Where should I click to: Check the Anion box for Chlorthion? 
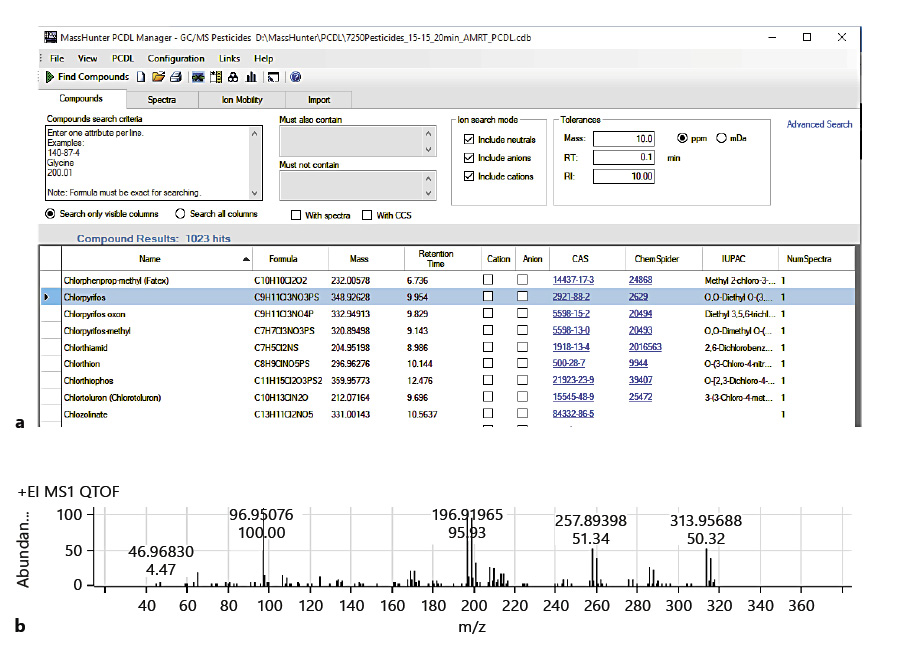pos(522,363)
